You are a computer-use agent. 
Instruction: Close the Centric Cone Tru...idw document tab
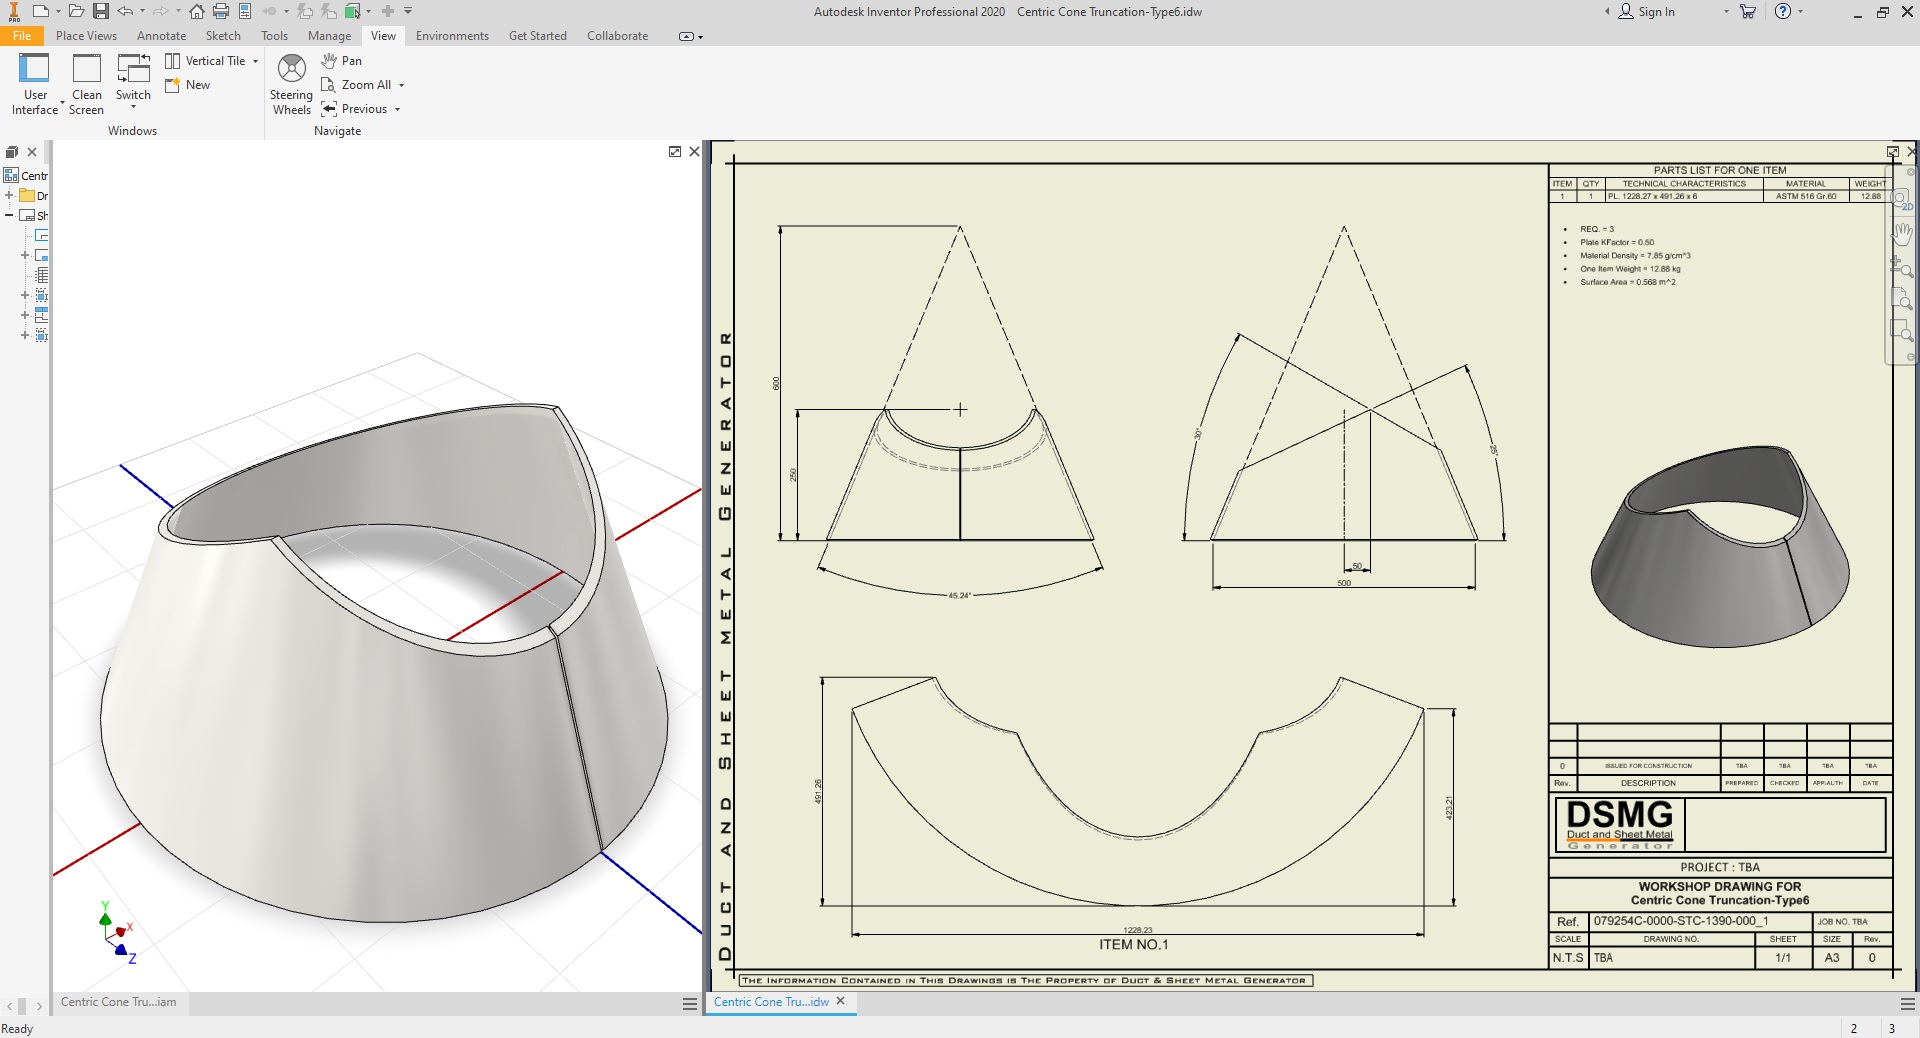tap(841, 1001)
